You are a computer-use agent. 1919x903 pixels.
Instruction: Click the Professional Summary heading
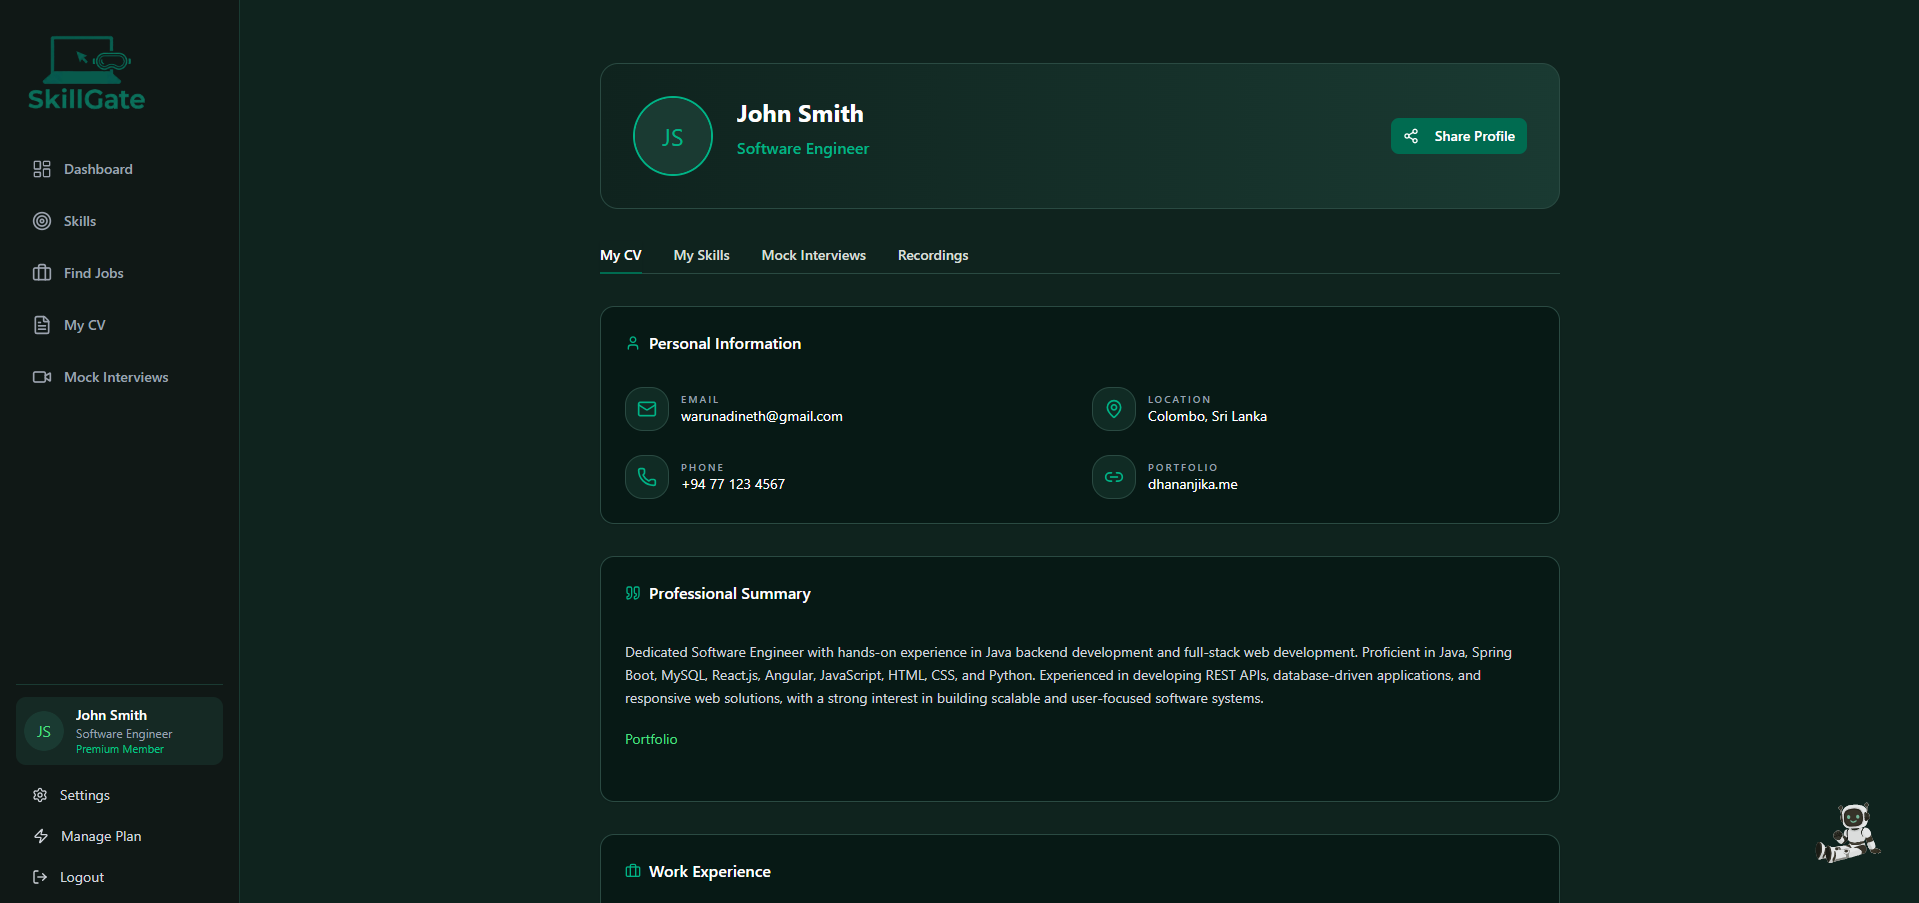pyautogui.click(x=730, y=593)
